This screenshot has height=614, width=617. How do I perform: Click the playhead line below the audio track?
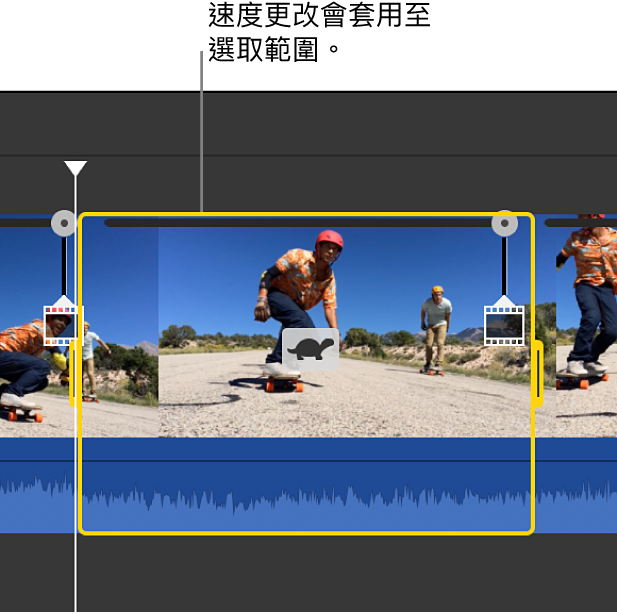75,575
